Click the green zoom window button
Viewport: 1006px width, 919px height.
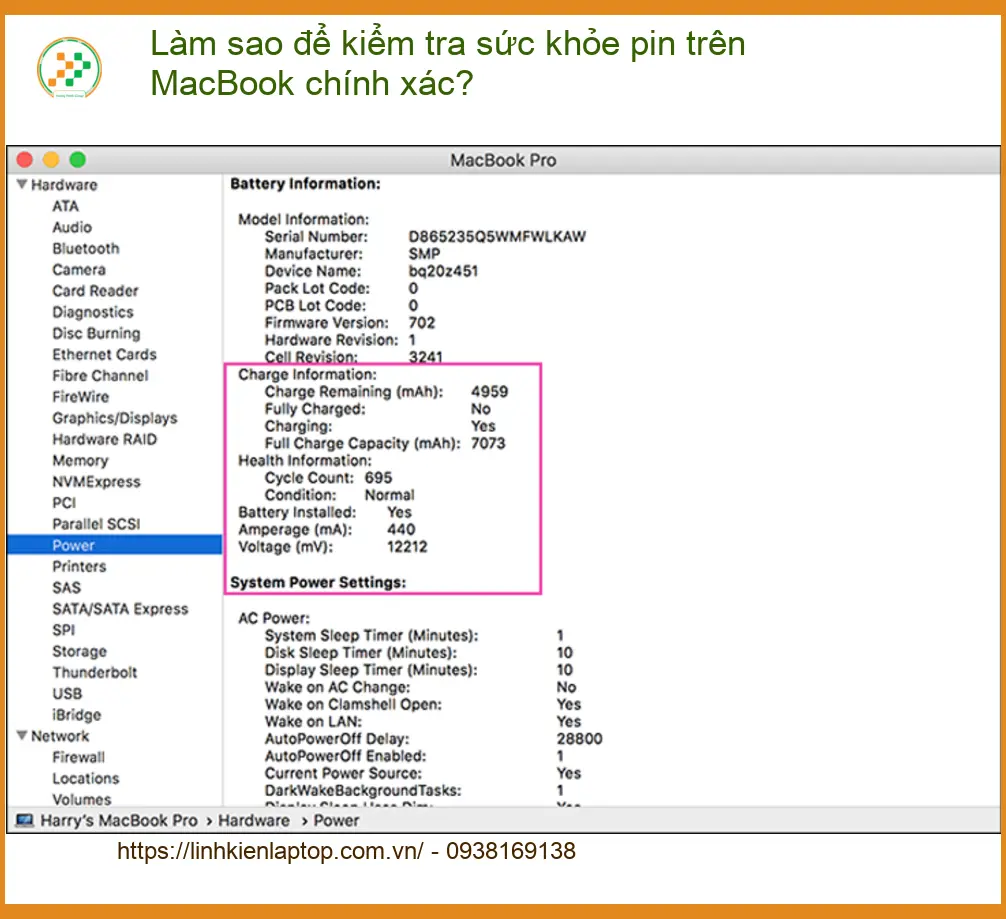(x=78, y=160)
